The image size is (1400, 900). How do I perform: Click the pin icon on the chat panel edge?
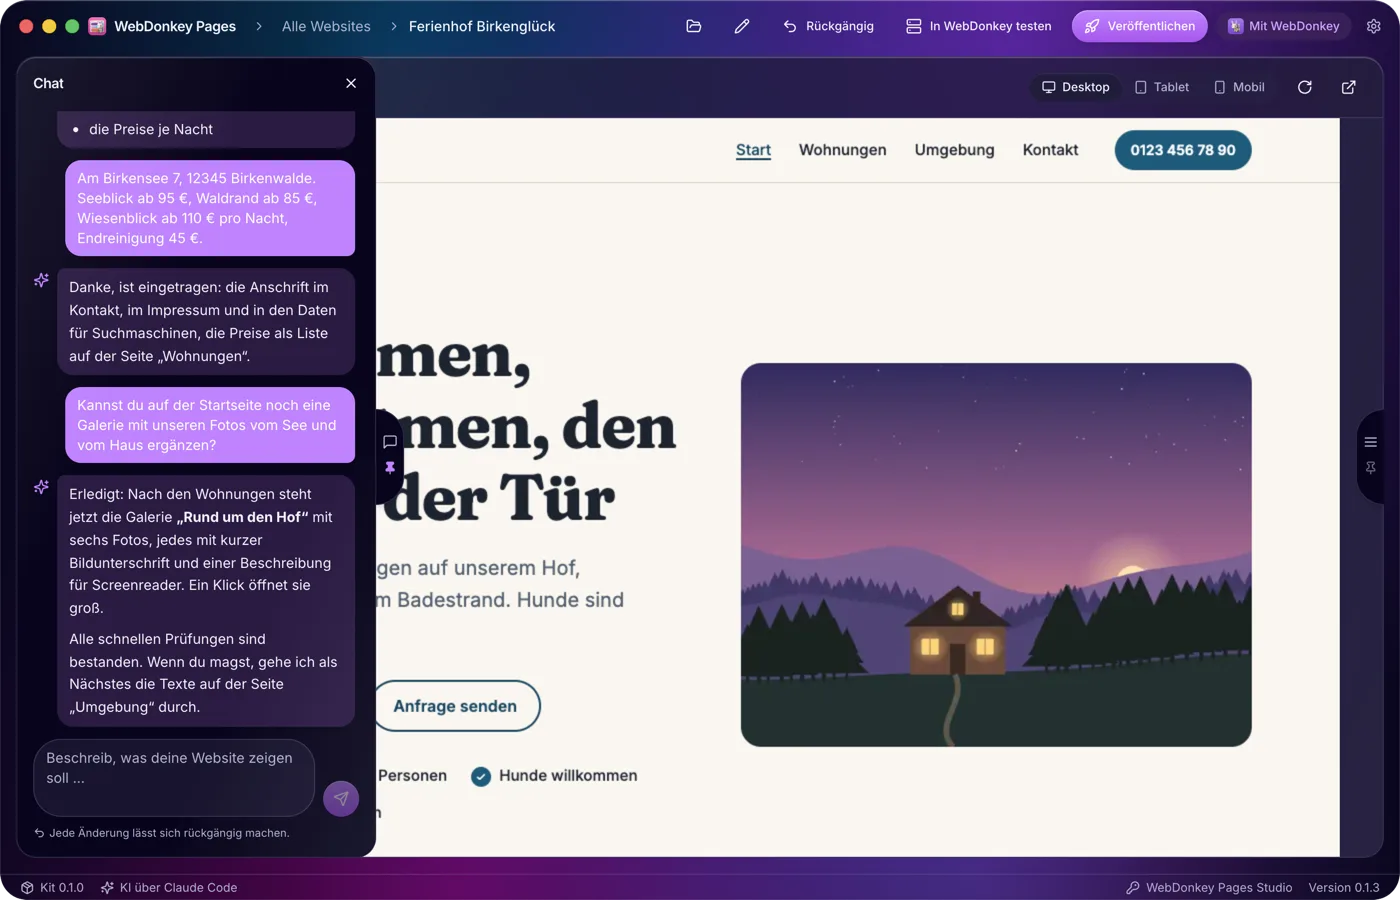pos(390,467)
